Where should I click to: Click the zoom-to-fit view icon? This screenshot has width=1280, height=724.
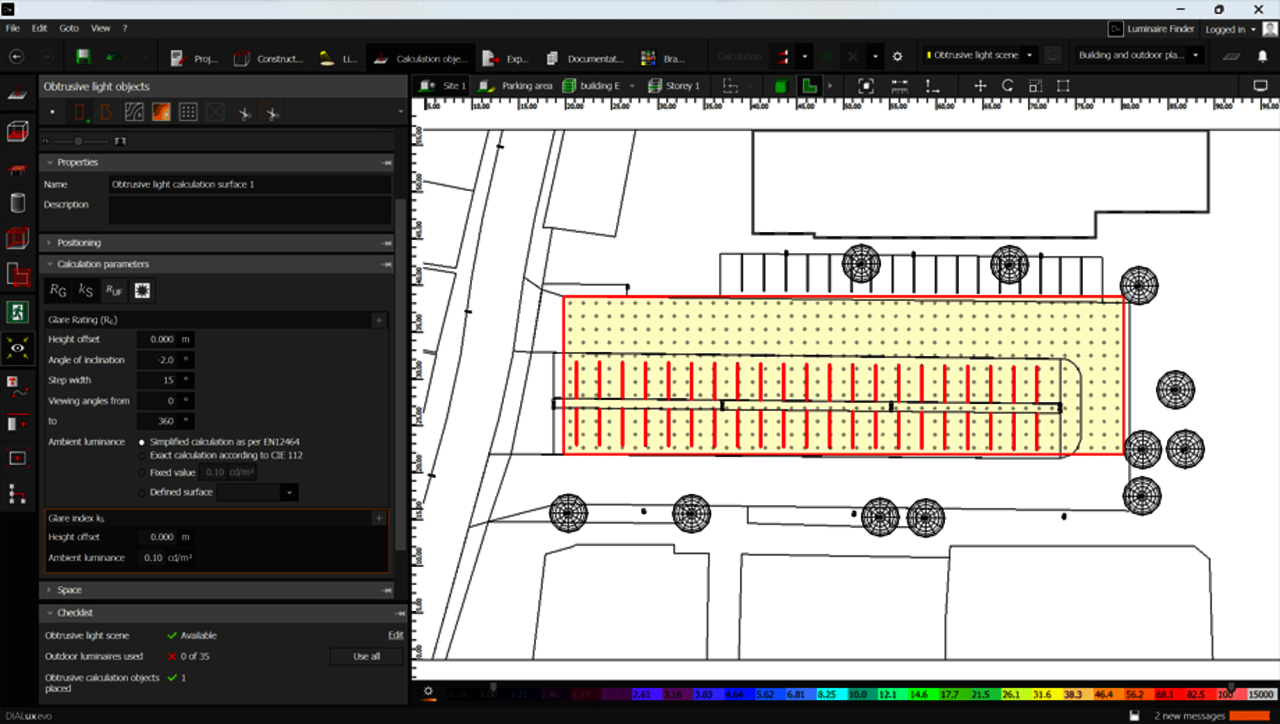point(866,86)
